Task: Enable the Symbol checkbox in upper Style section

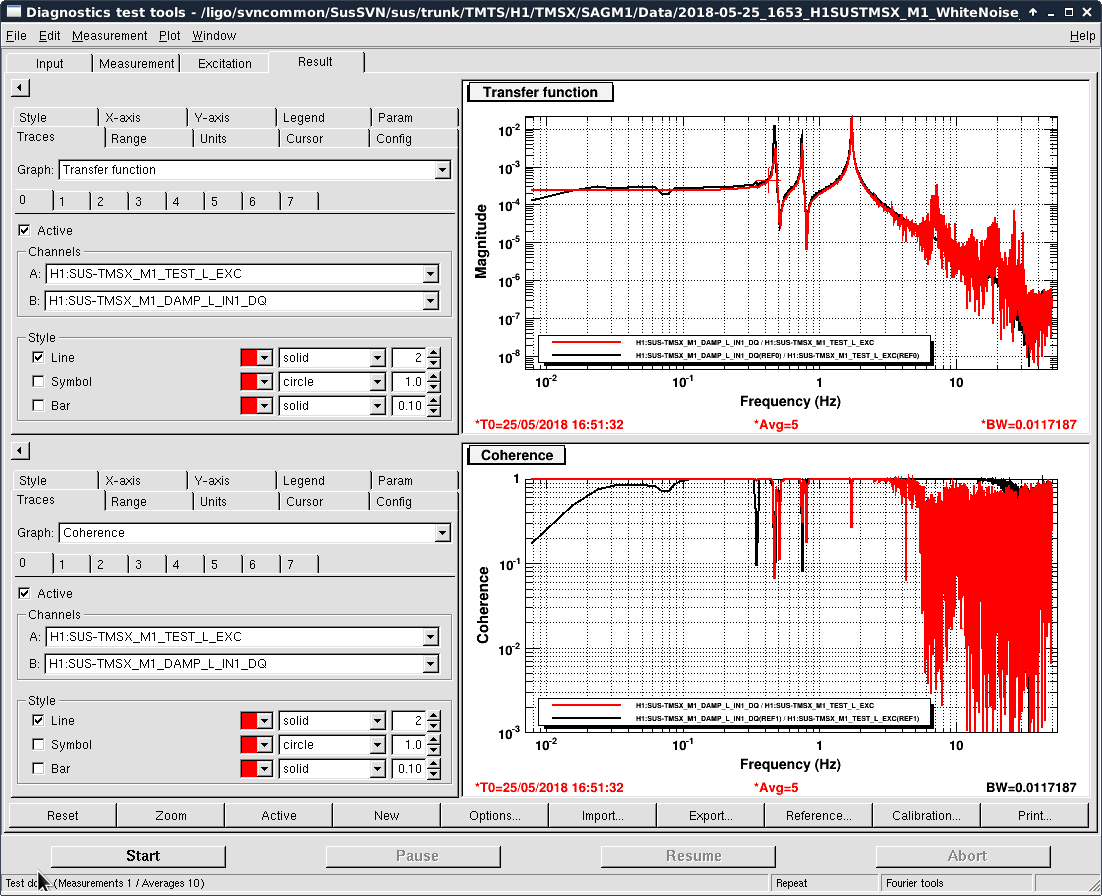Action: [38, 382]
